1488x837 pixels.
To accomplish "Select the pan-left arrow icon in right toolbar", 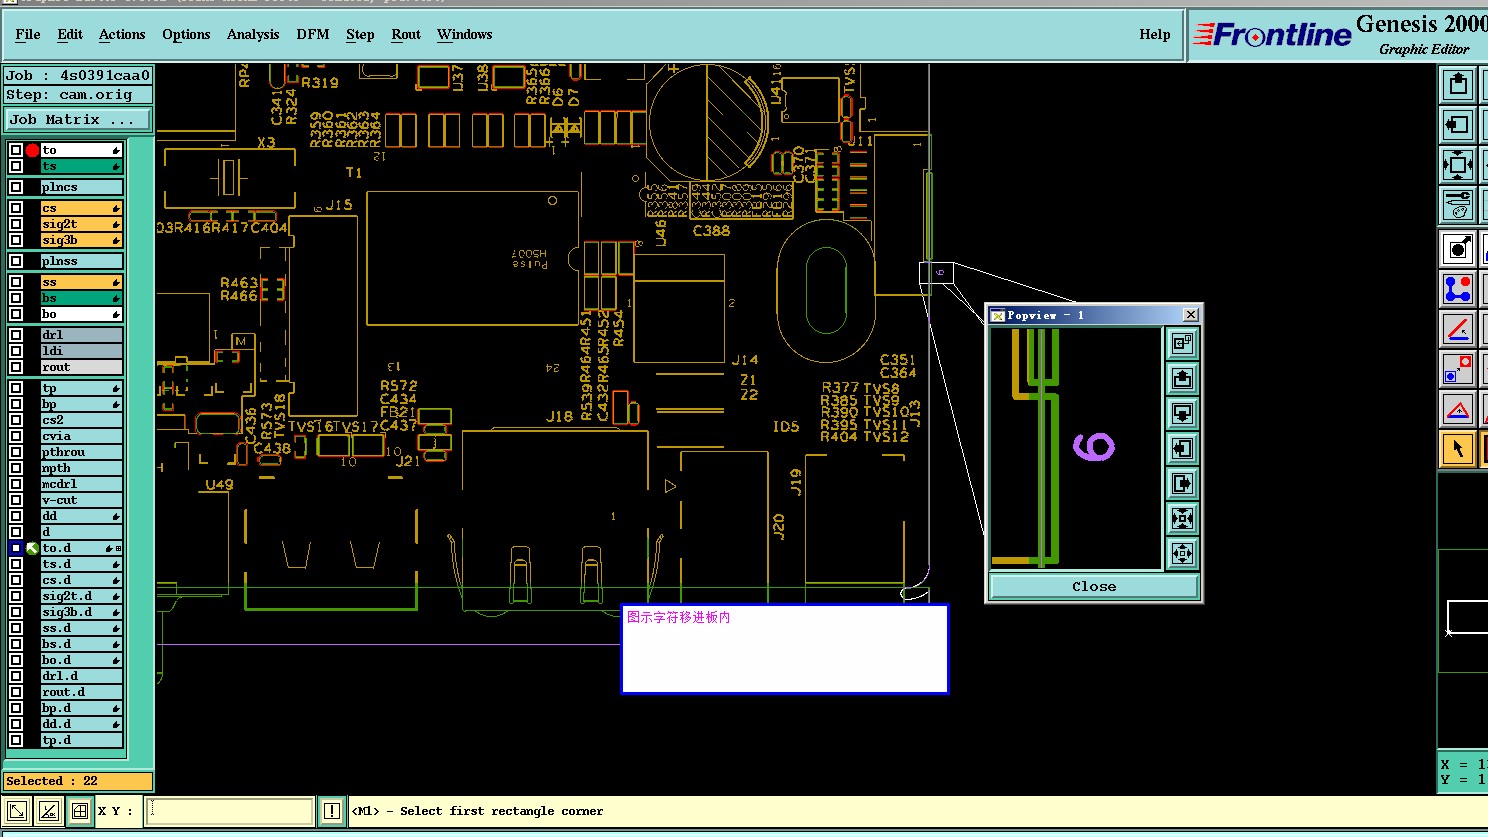I will [x=1458, y=125].
